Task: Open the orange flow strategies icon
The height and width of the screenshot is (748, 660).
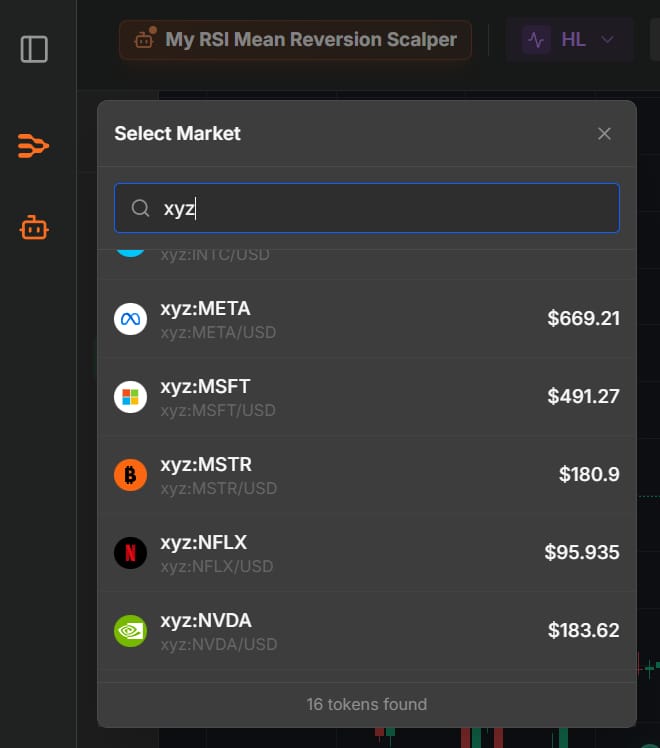Action: click(x=34, y=147)
